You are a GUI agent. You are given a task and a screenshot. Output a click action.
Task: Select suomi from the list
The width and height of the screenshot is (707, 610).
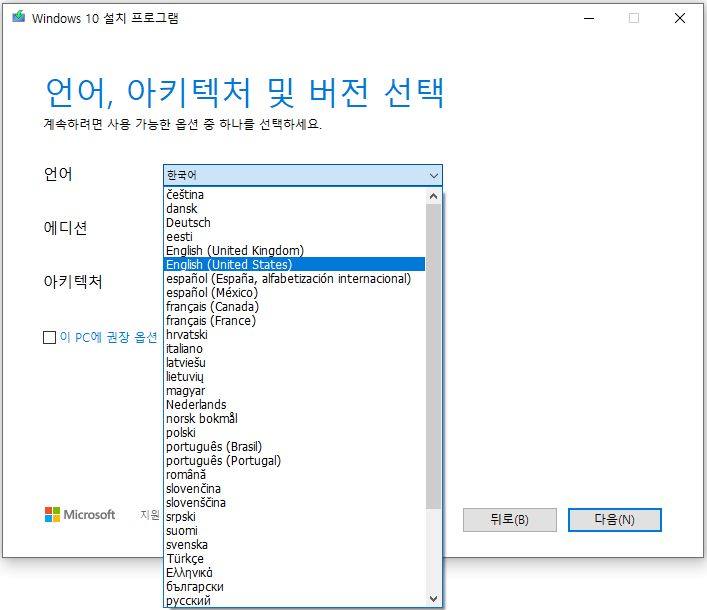click(294, 530)
